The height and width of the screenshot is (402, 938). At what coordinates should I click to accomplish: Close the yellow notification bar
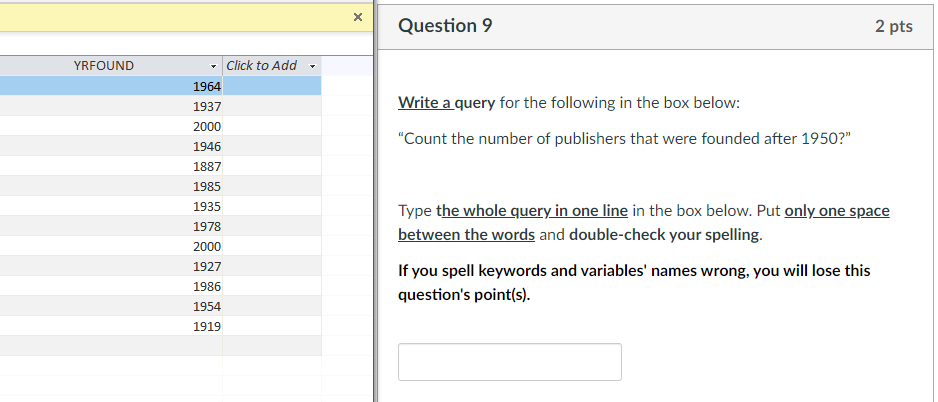coord(358,17)
